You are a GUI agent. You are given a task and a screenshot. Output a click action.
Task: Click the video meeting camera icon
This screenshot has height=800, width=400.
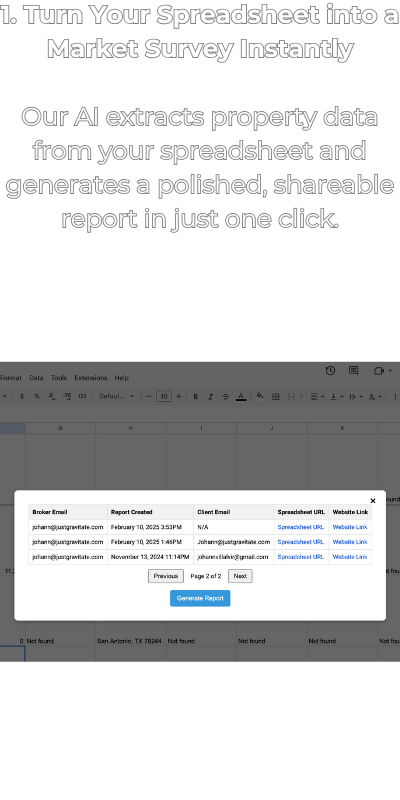coord(379,371)
